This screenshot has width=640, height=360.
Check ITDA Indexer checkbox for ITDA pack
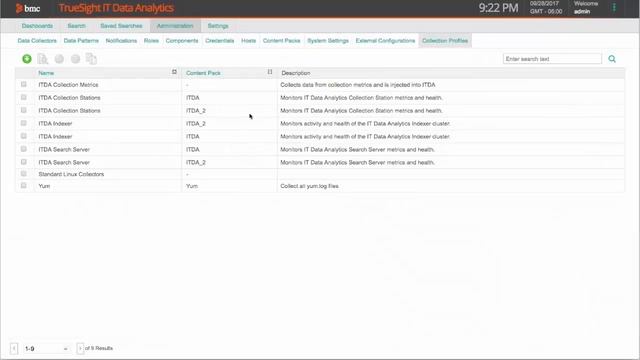click(x=24, y=136)
